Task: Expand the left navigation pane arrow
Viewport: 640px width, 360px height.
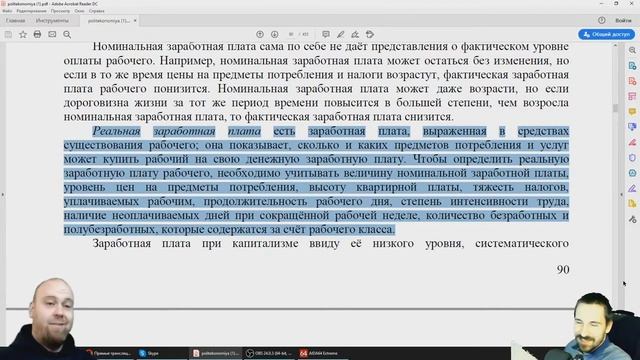Action: [x=2, y=195]
